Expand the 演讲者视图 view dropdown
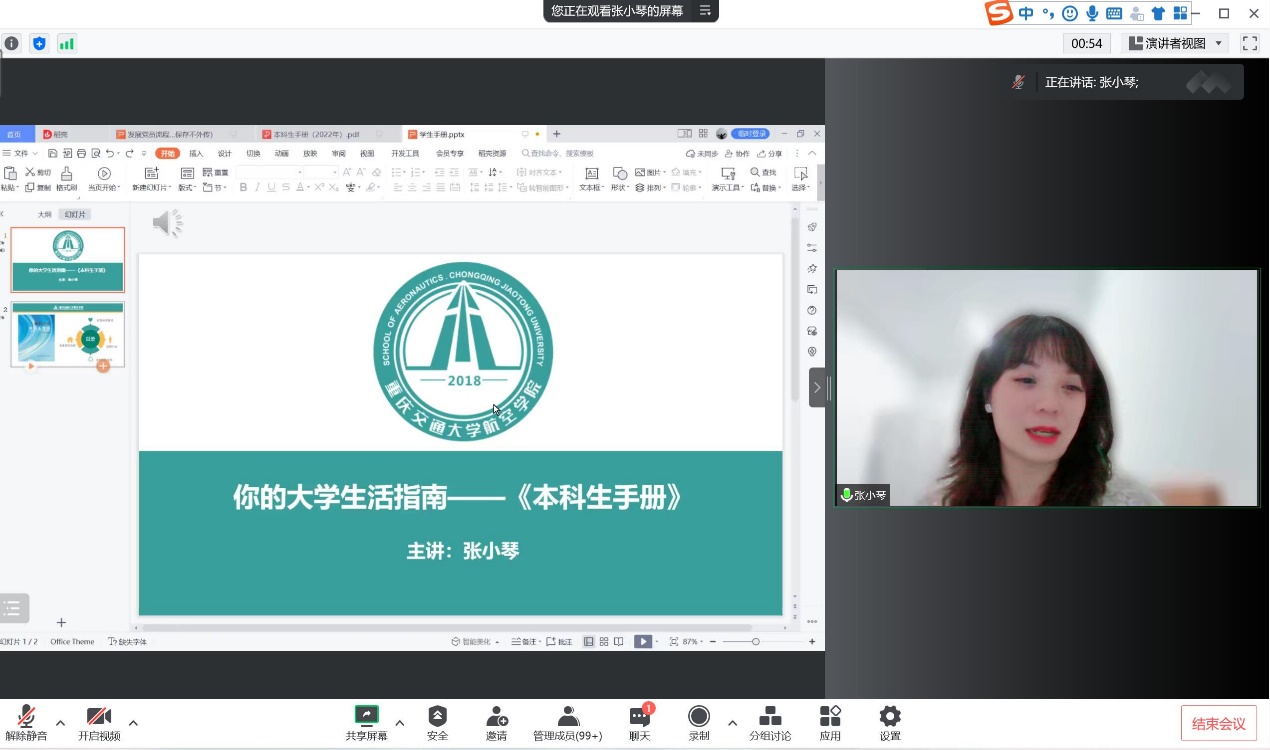1270x750 pixels. point(1176,43)
